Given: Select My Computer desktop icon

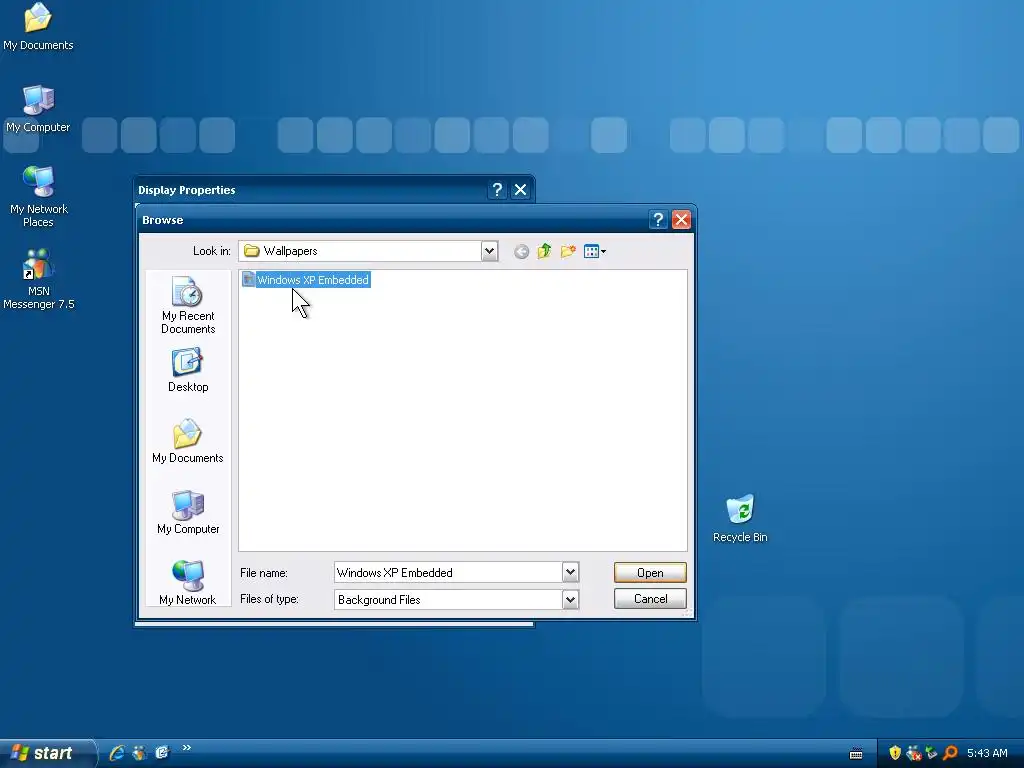Looking at the screenshot, I should pos(38,109).
